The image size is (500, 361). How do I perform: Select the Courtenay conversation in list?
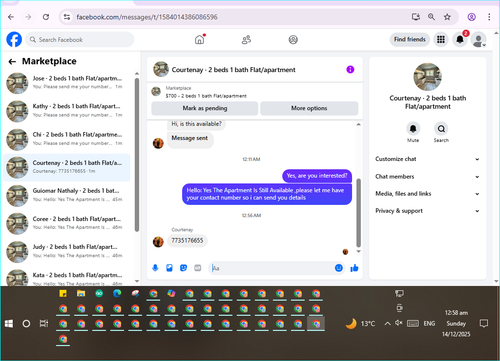coord(67,167)
